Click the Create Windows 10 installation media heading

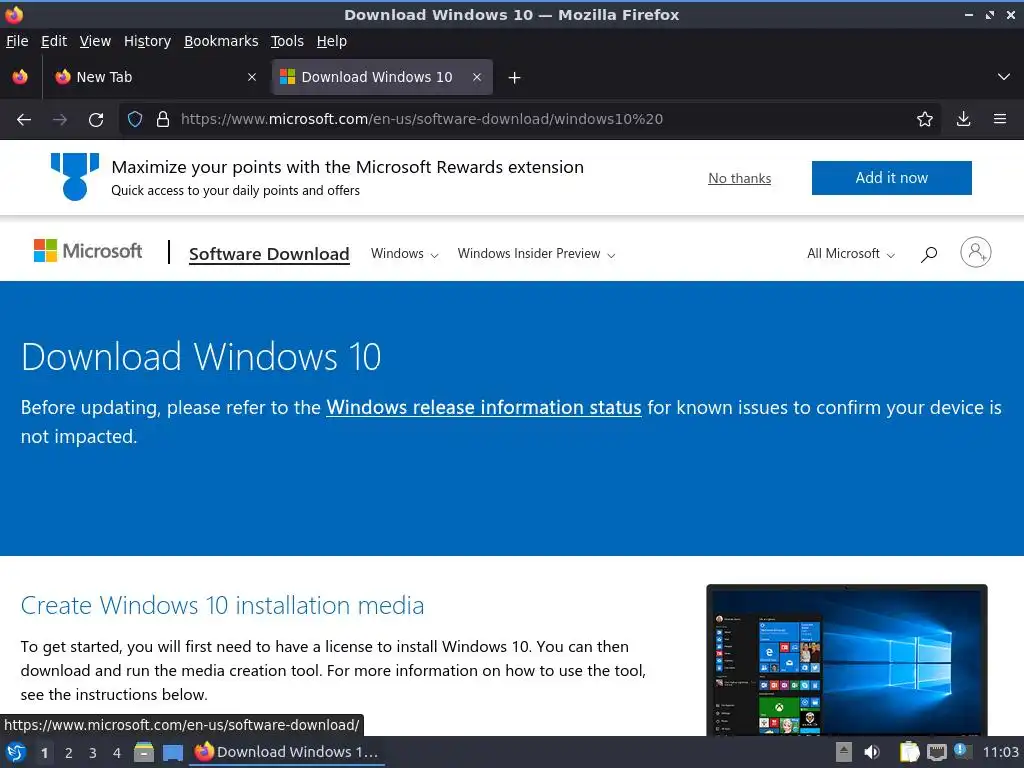pos(223,605)
